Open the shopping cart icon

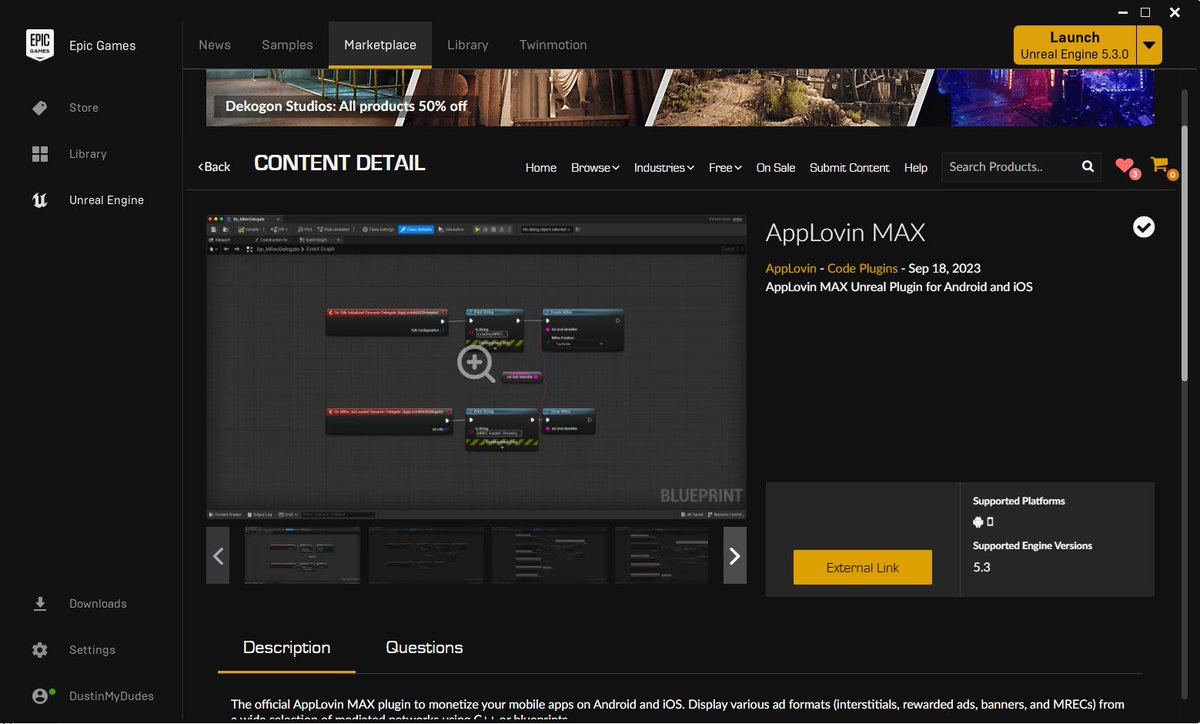[x=1161, y=166]
